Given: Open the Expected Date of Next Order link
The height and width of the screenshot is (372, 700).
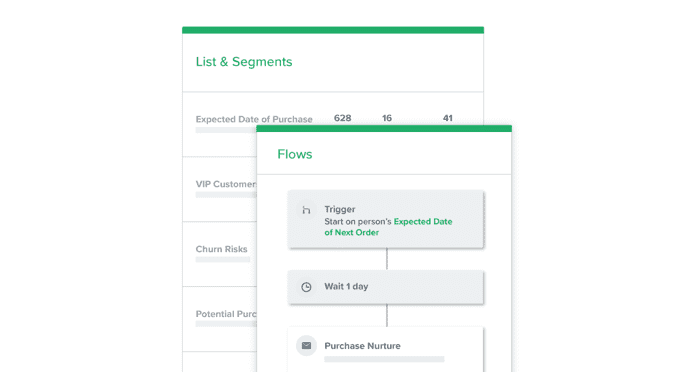Looking at the screenshot, I should click(388, 227).
